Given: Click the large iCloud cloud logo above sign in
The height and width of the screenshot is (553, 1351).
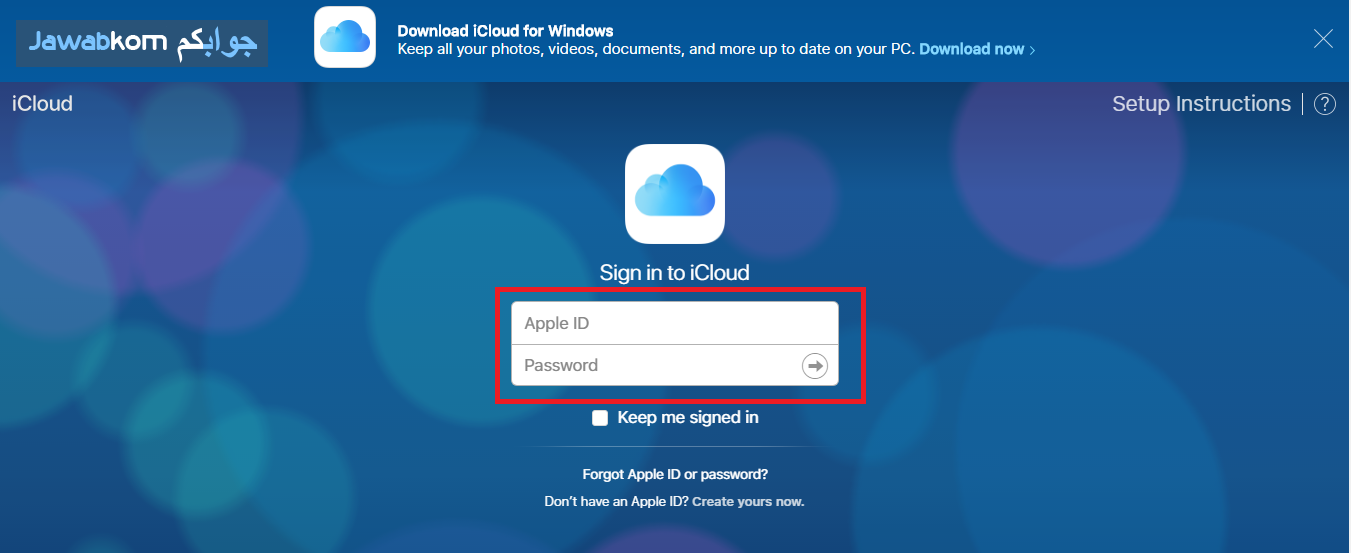Looking at the screenshot, I should 675,194.
